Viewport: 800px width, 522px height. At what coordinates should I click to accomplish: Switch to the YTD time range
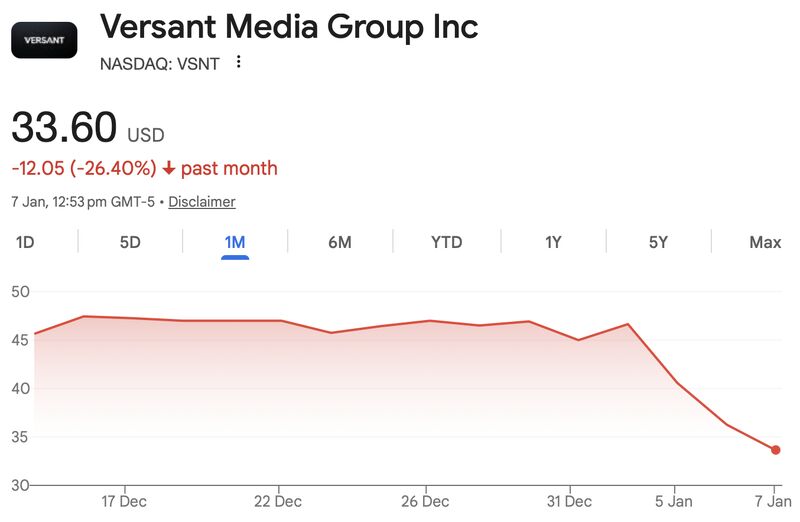[446, 242]
